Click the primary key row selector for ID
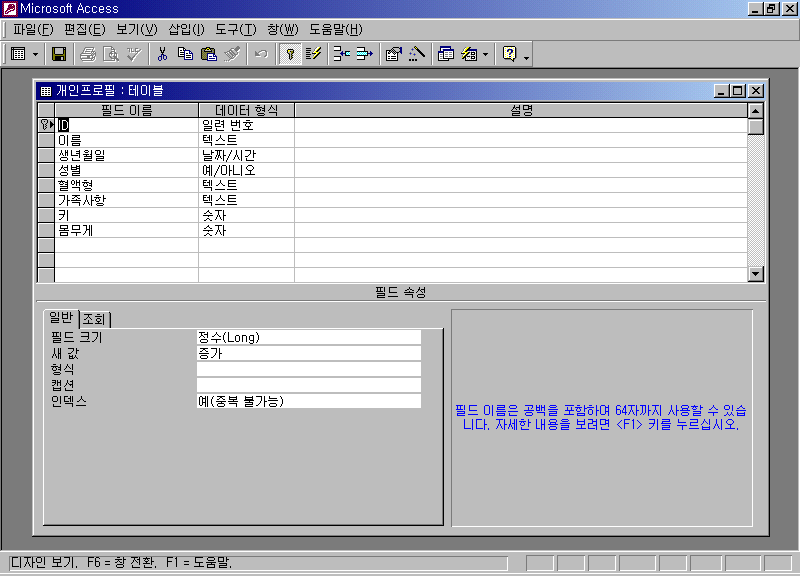This screenshot has height=576, width=800. pos(46,125)
